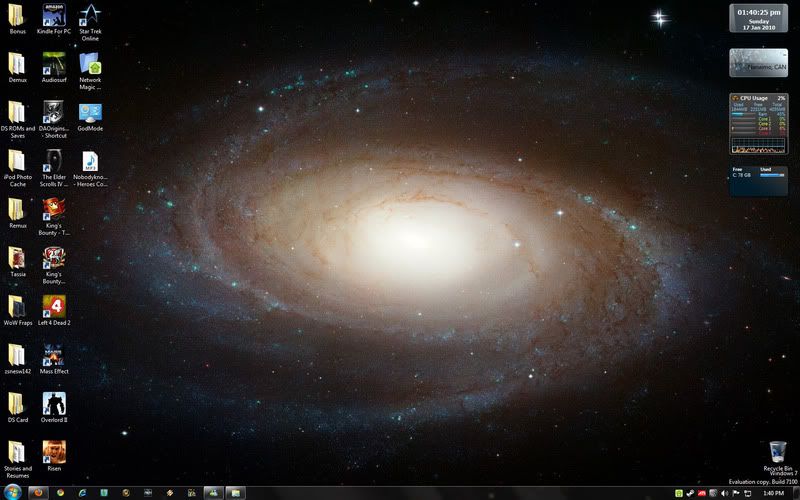Click the weather gadget for Nanaimo
The width and height of the screenshot is (800, 500).
759,63
